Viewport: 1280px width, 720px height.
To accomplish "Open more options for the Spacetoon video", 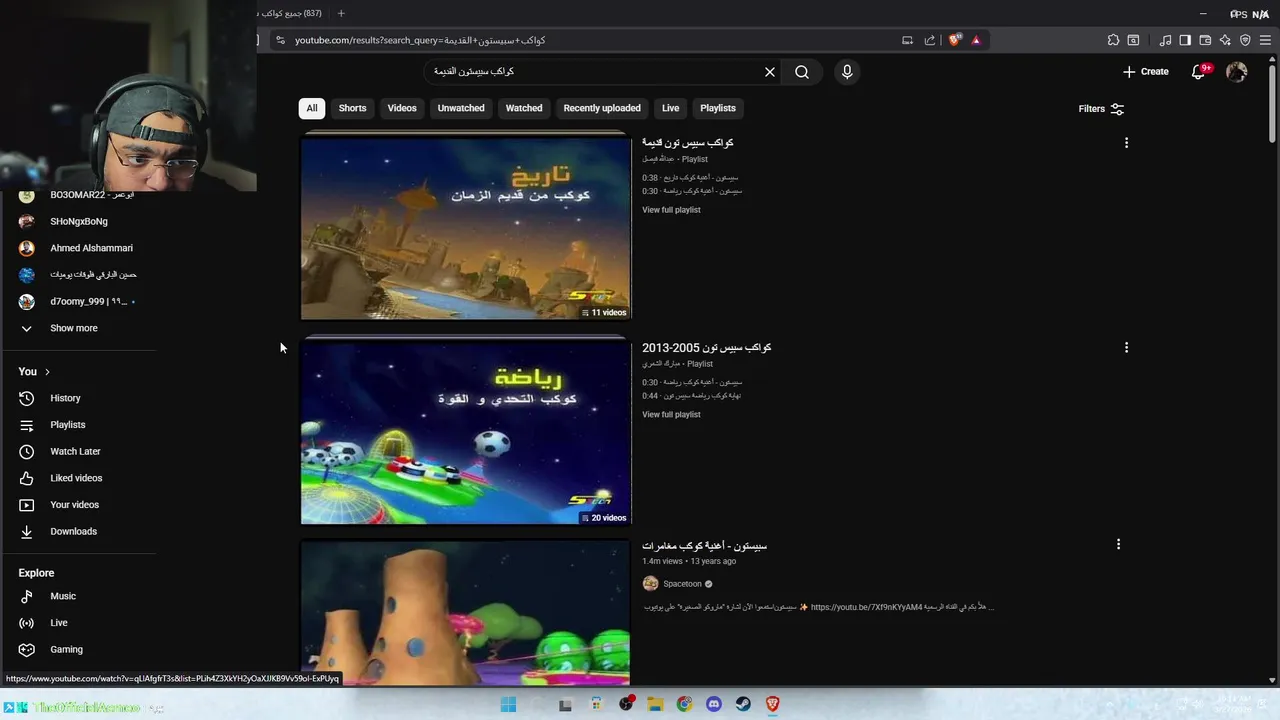I will (x=1118, y=545).
